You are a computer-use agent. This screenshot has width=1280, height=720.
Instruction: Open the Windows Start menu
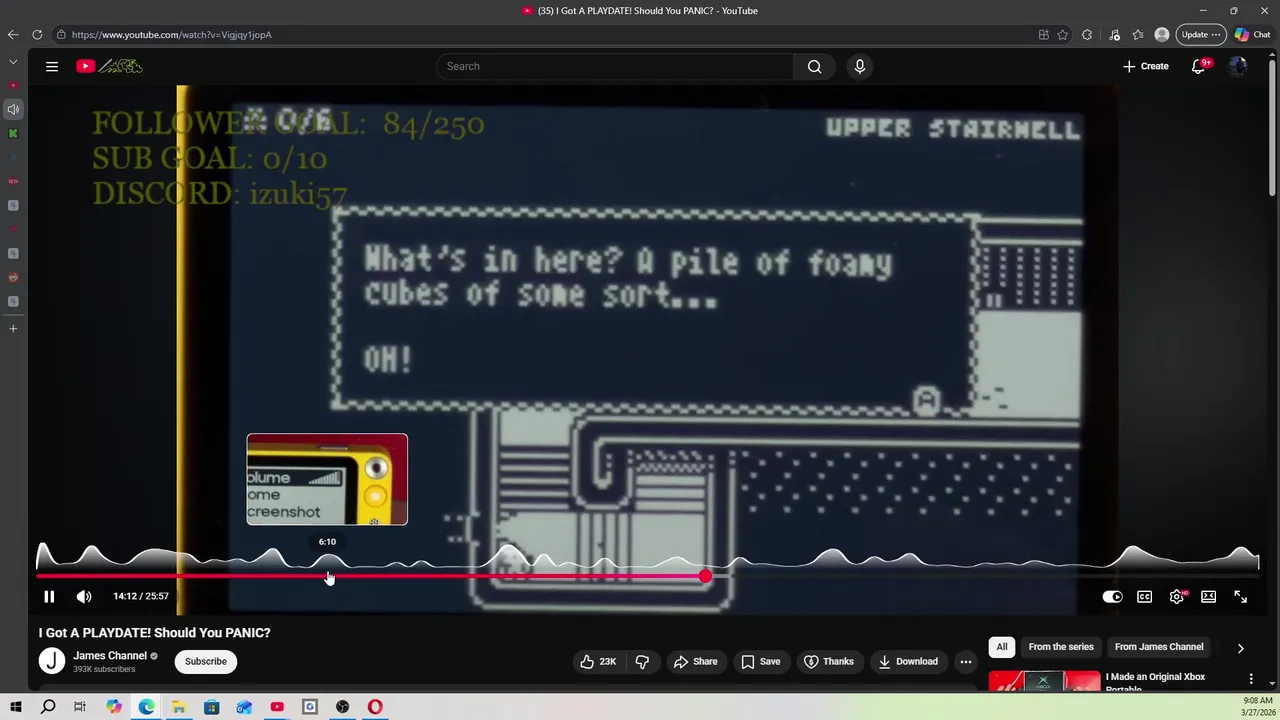tap(16, 707)
